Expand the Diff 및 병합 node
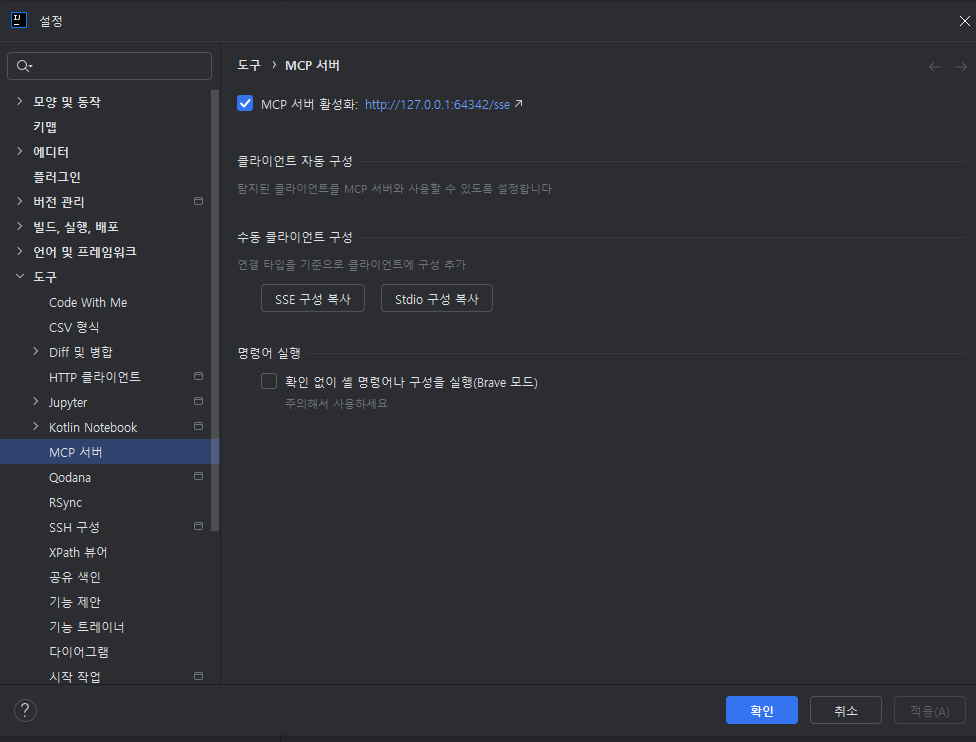The image size is (976, 742). [35, 352]
